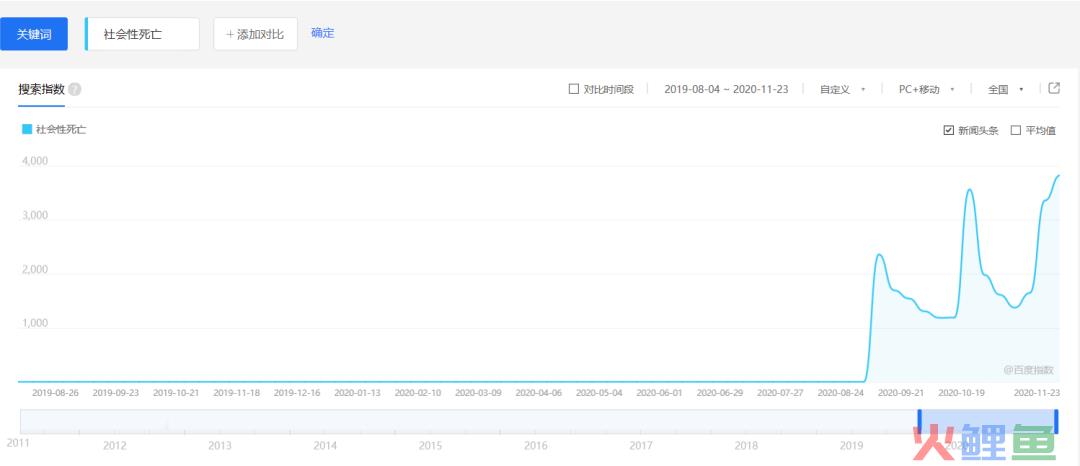The width and height of the screenshot is (1080, 466).
Task: Click the right handle of timeline range slider
Action: [1057, 421]
